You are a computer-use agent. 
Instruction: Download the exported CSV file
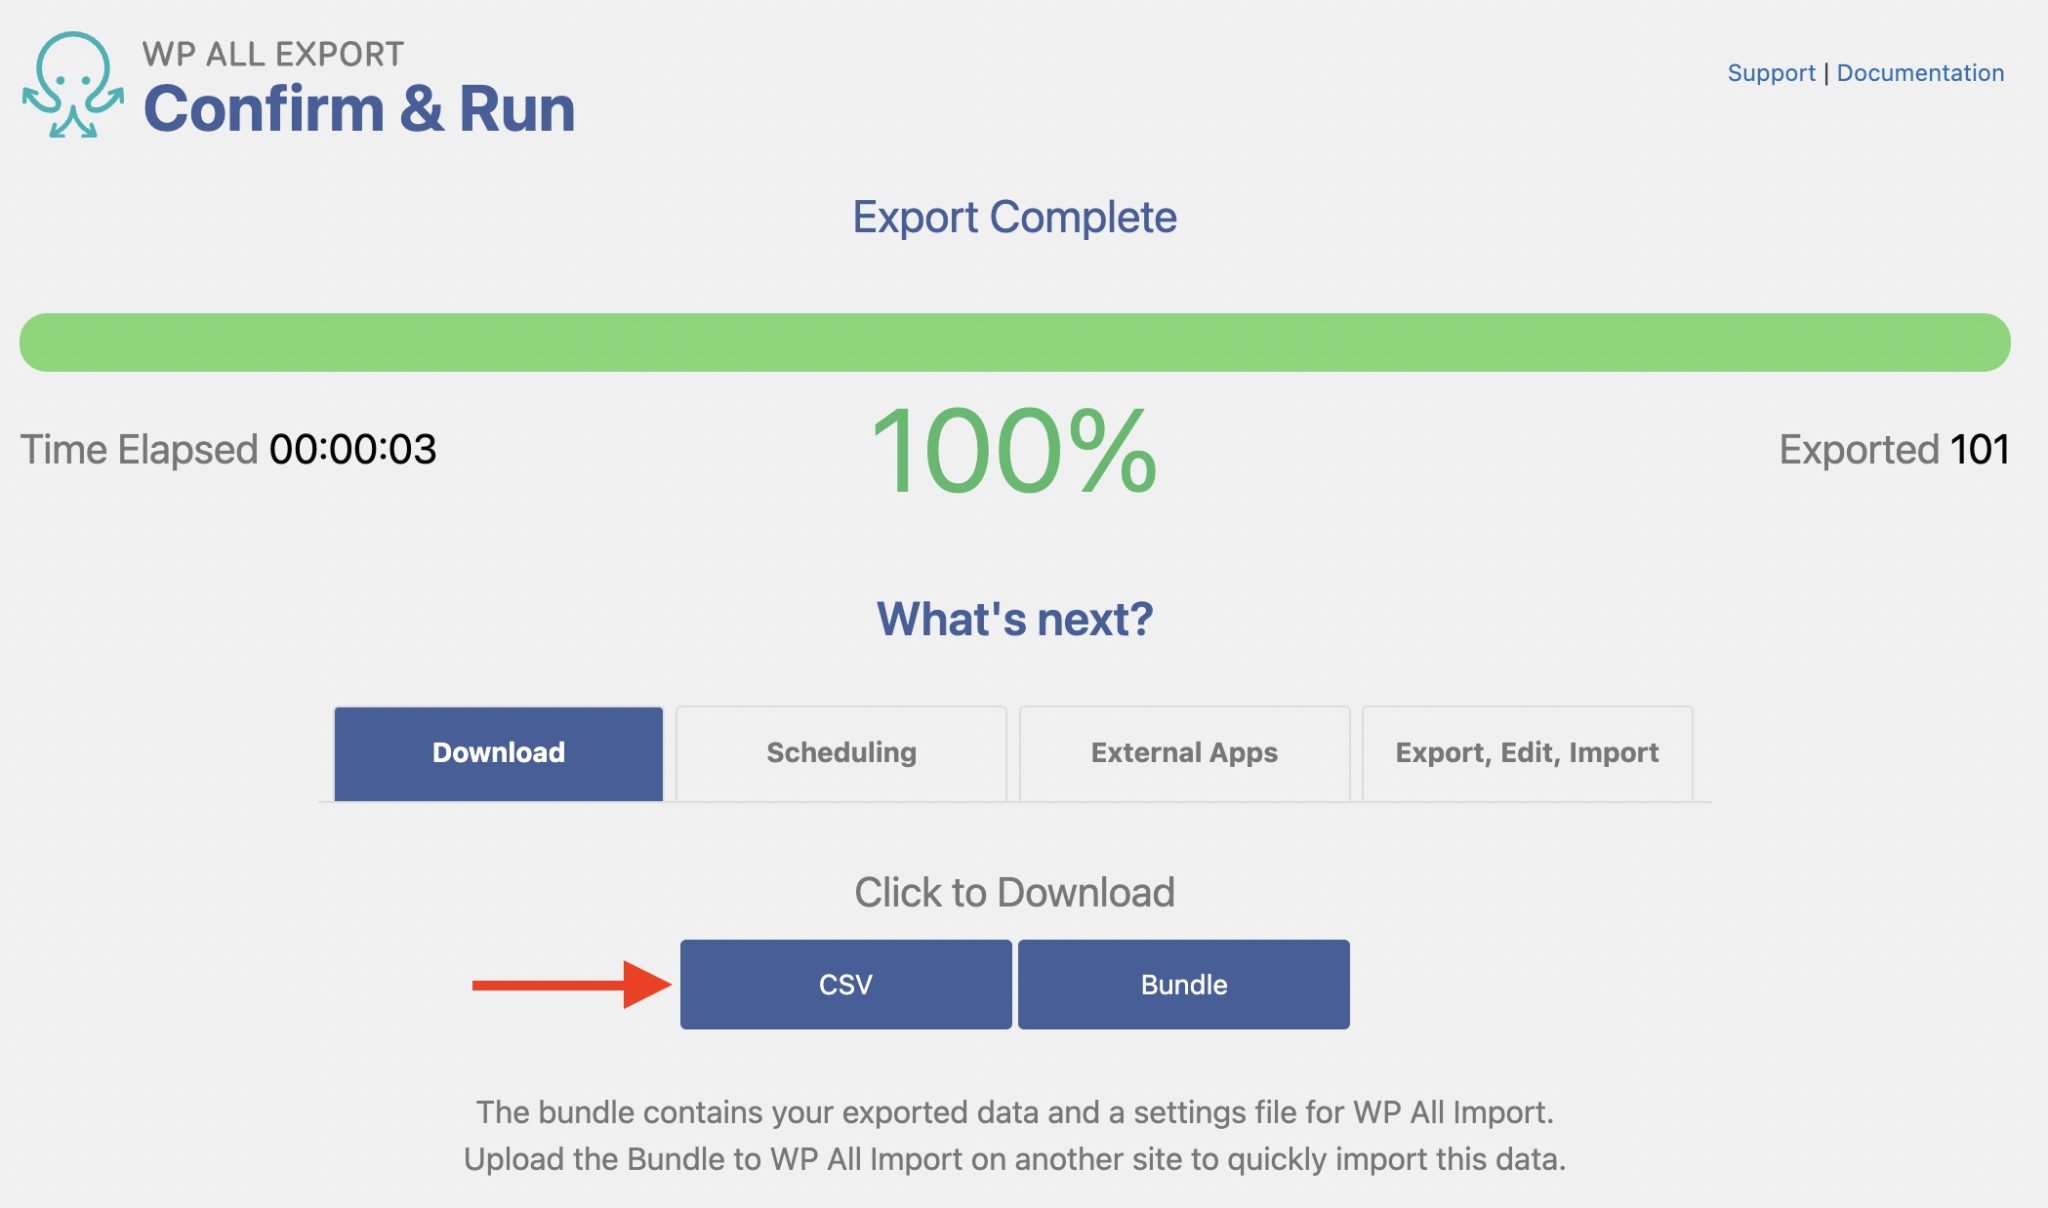point(845,985)
